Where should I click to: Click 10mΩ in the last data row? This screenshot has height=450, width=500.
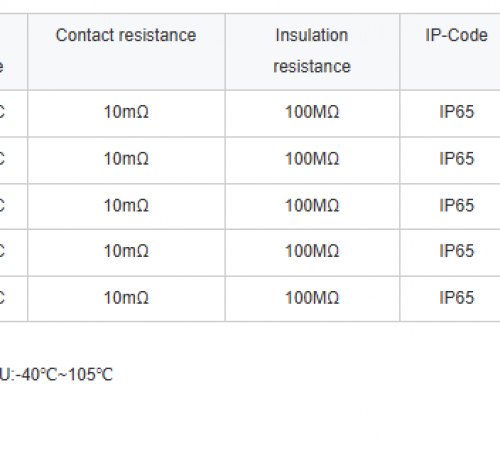pos(126,298)
